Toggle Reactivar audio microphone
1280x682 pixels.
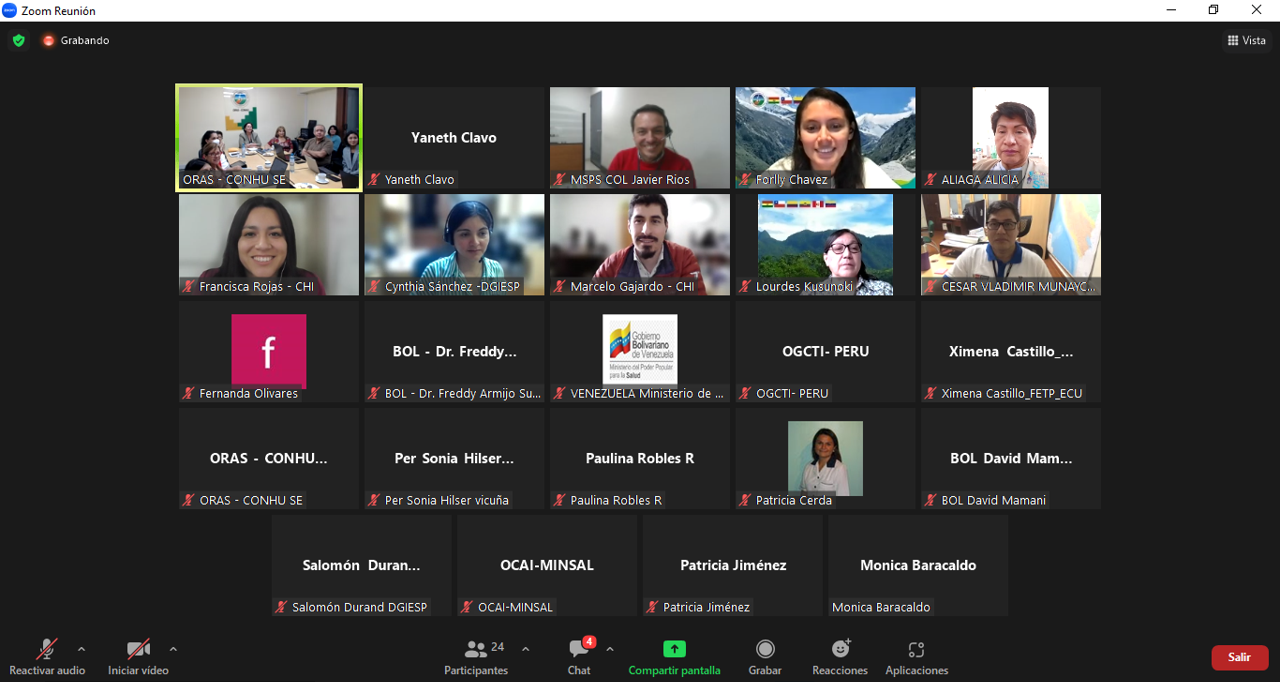coord(47,650)
